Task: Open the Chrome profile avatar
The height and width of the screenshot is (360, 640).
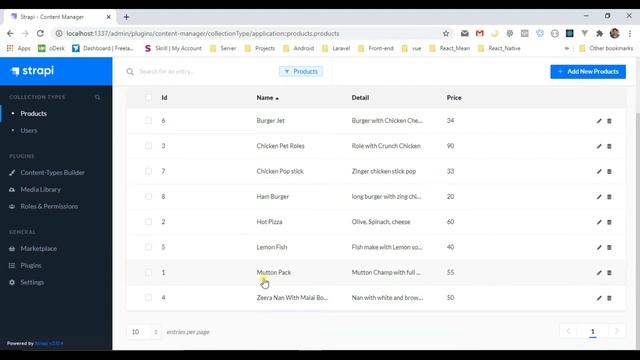Action: tap(614, 33)
